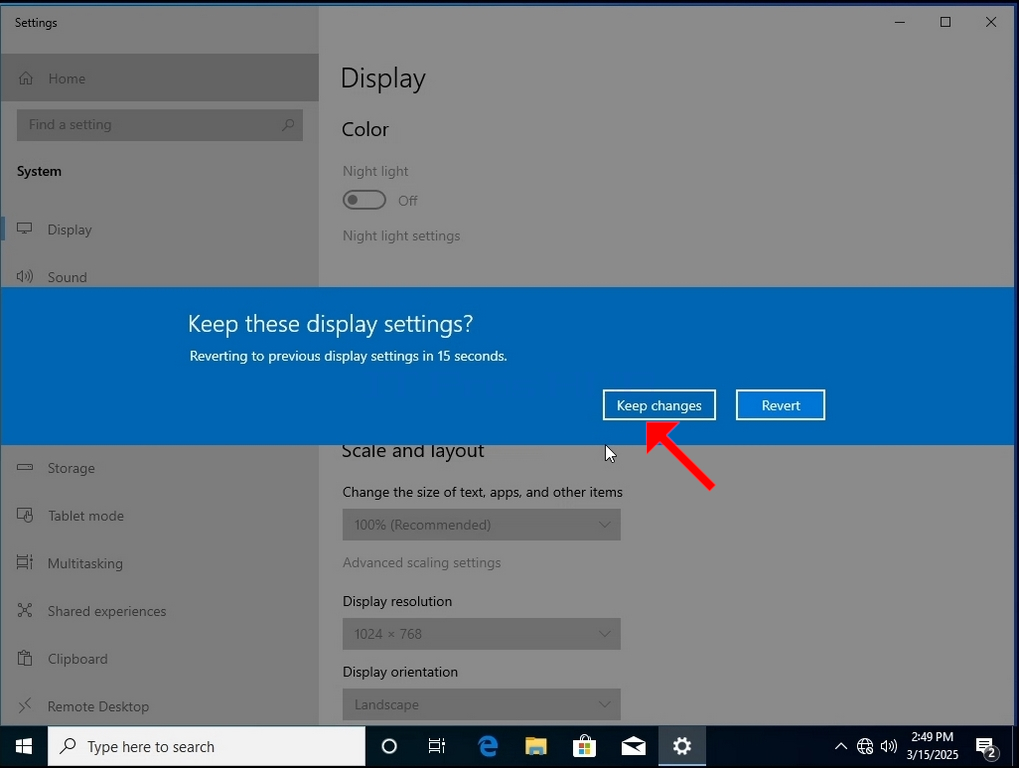Open File Explorer from taskbar
Screen dimensions: 1019x768
pos(536,747)
